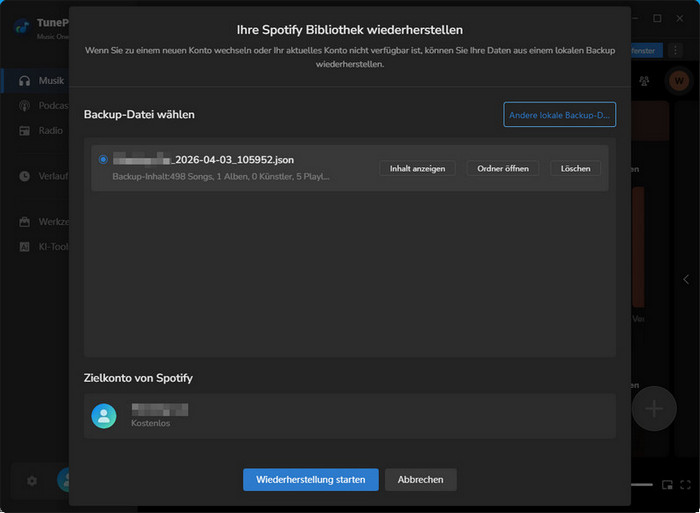Open the three-dot menu at top right

tap(675, 50)
